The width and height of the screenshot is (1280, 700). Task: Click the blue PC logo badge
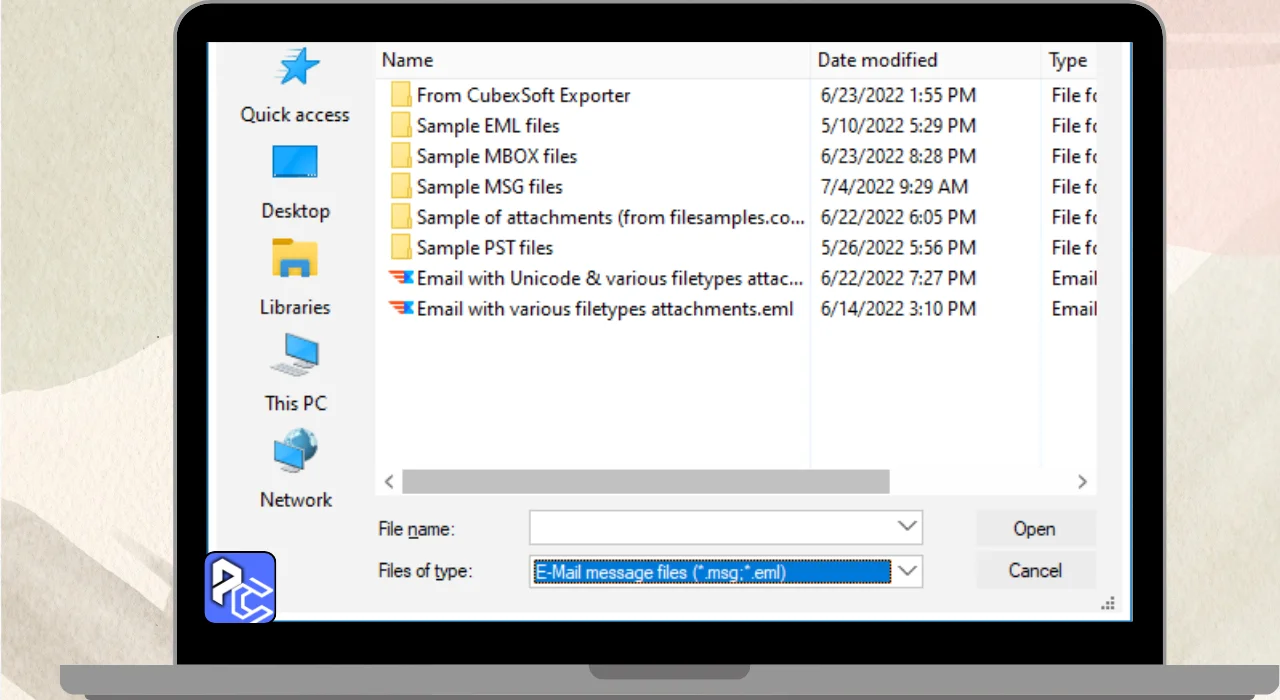click(240, 588)
